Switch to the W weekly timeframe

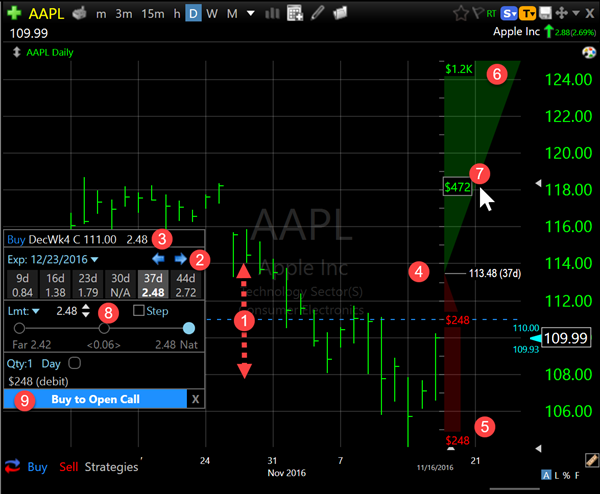click(212, 14)
